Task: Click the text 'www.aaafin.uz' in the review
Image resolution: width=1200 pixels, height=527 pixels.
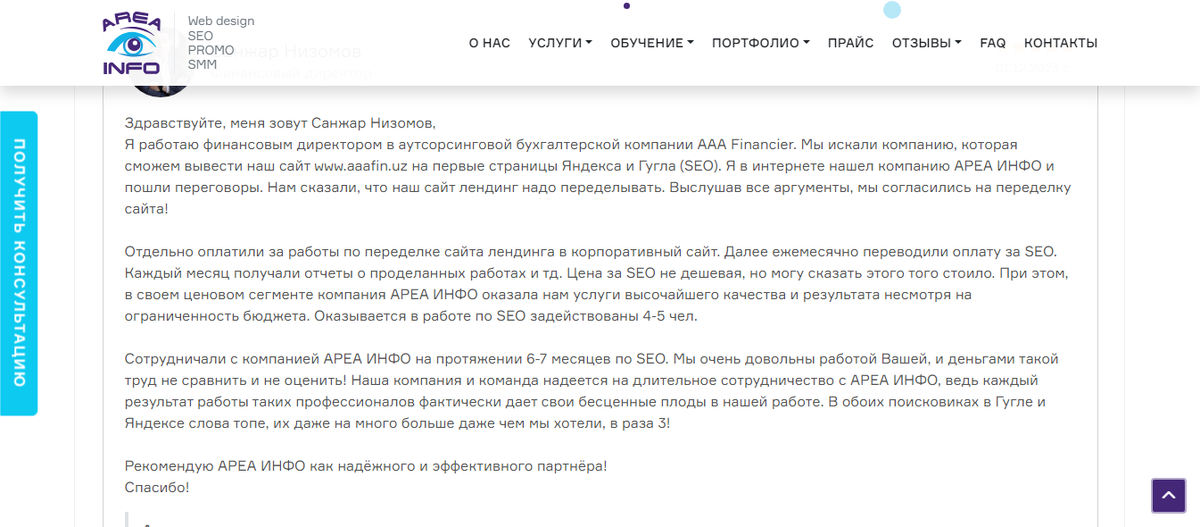Action: (361, 166)
